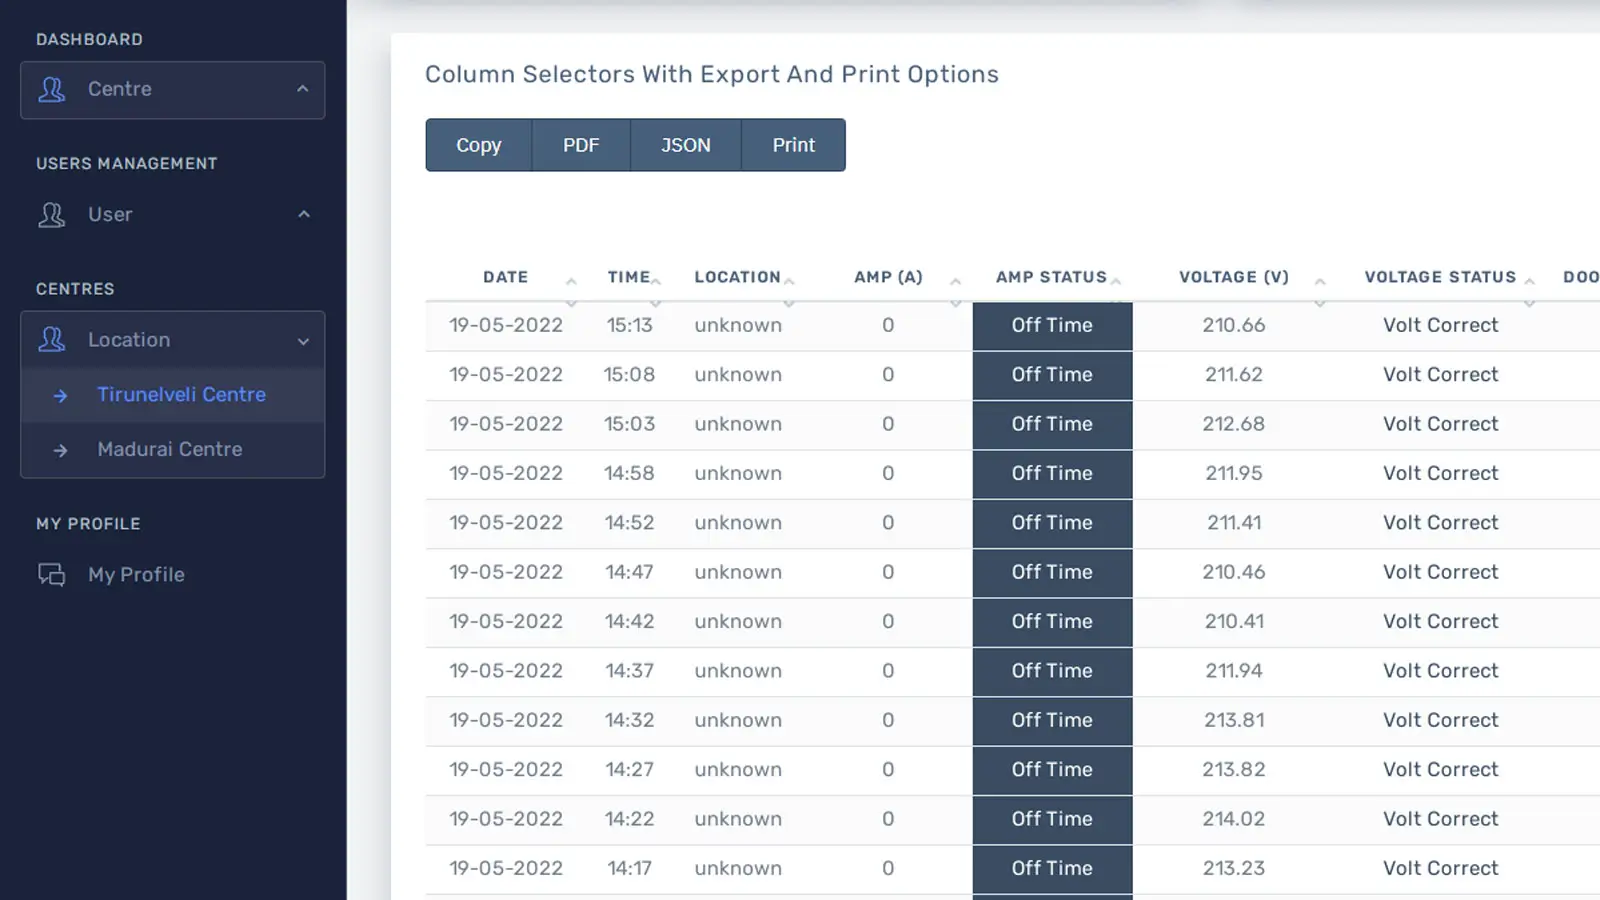
Task: Export table as PDF
Action: click(581, 145)
